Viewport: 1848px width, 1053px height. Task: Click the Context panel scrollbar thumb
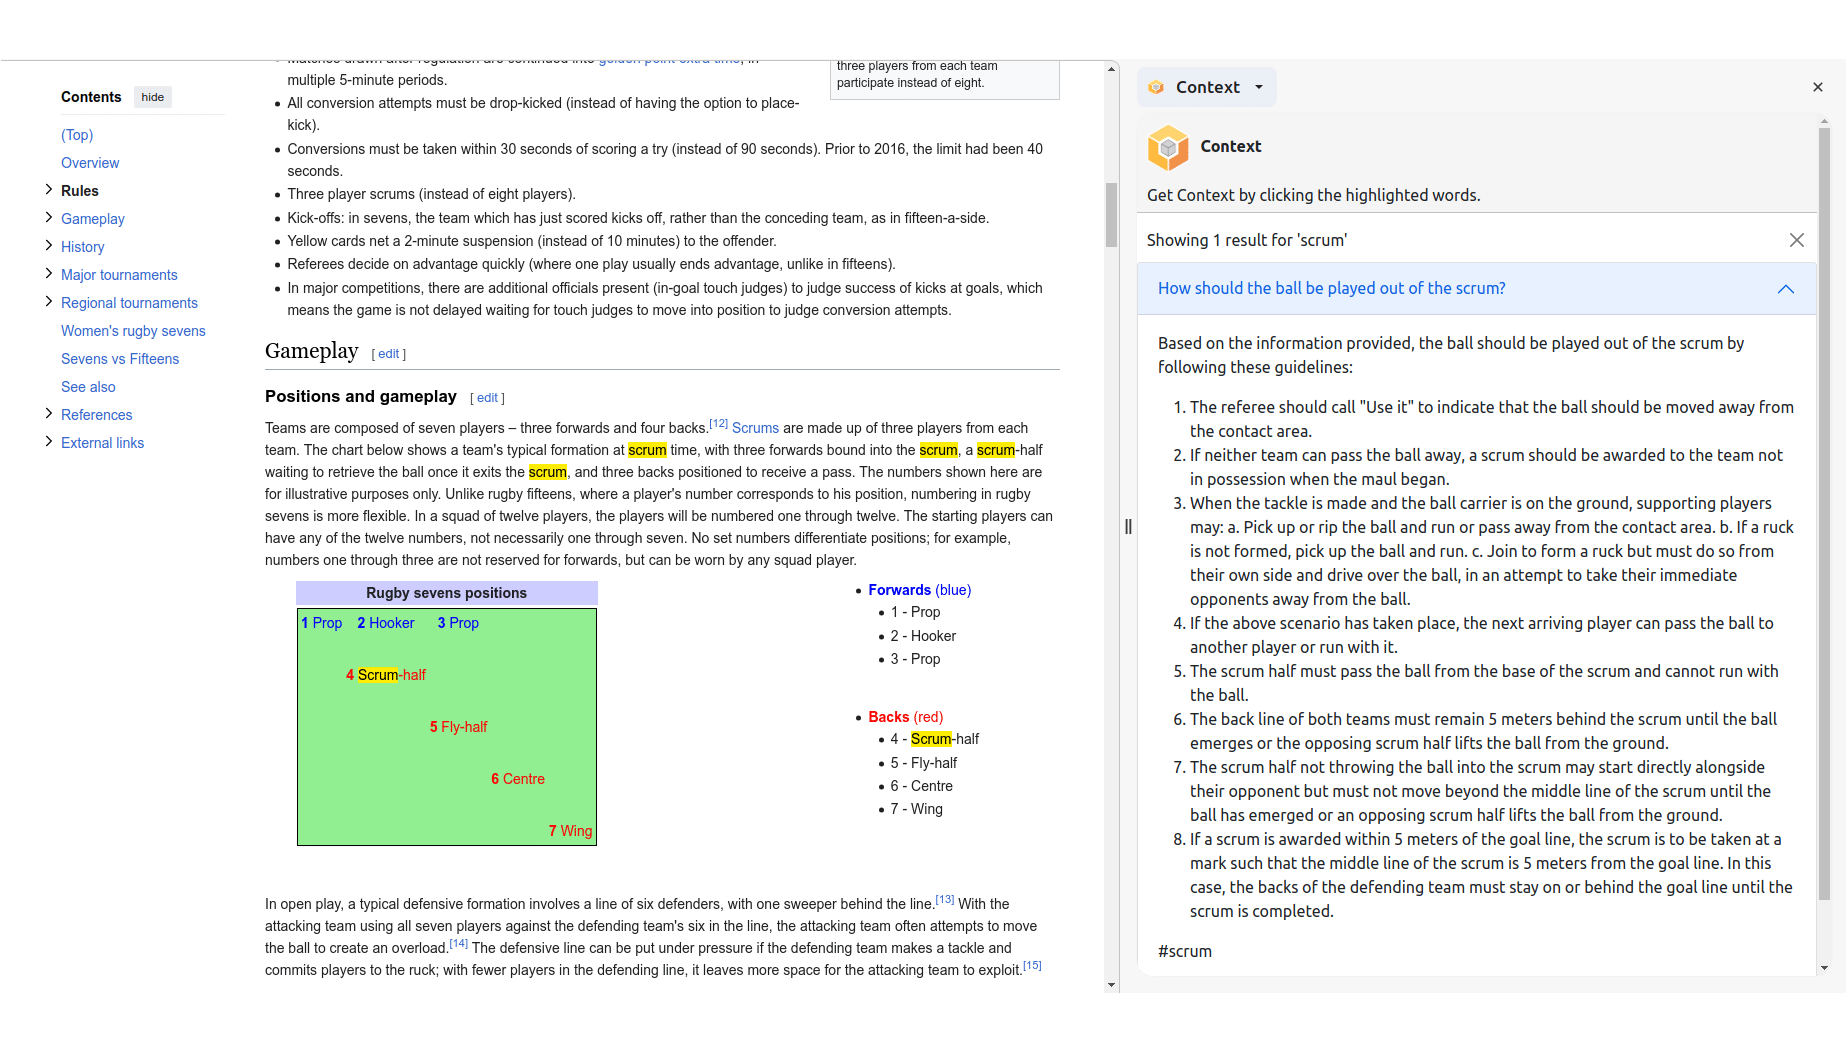1824,514
